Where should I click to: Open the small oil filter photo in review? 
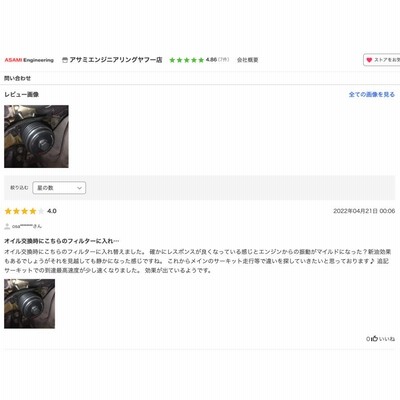(29, 304)
